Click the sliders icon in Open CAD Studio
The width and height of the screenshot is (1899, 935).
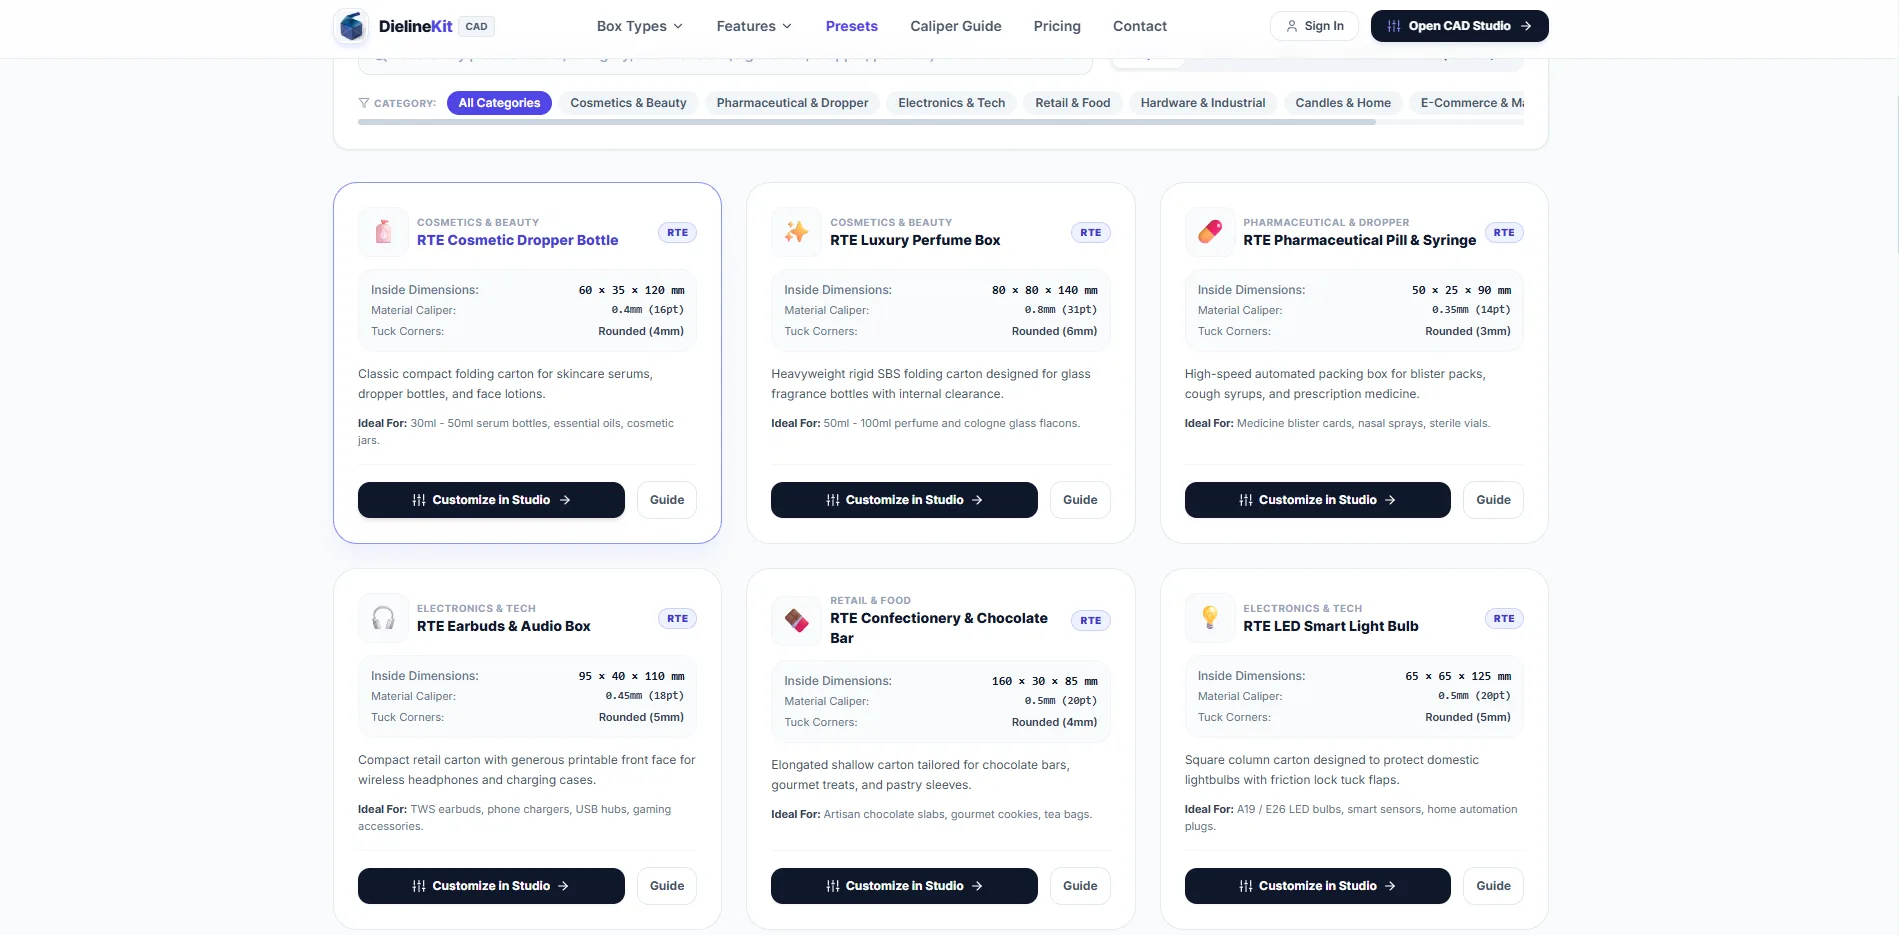tap(1393, 26)
